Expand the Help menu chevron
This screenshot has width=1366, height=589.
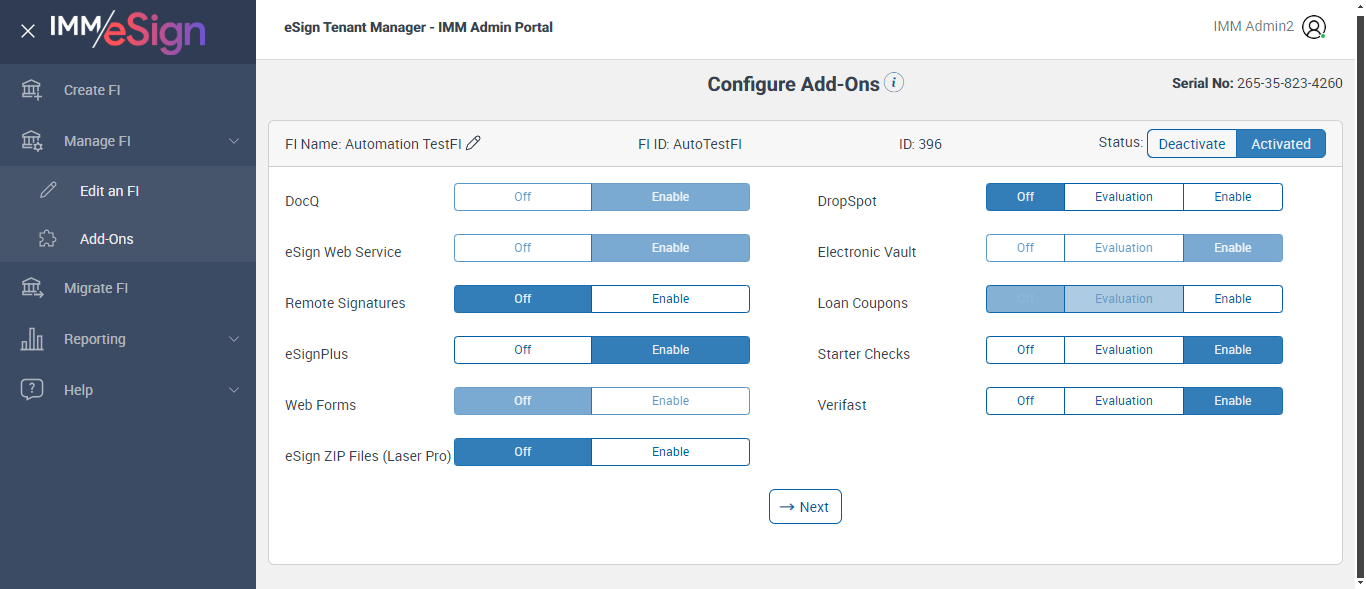[x=234, y=390]
